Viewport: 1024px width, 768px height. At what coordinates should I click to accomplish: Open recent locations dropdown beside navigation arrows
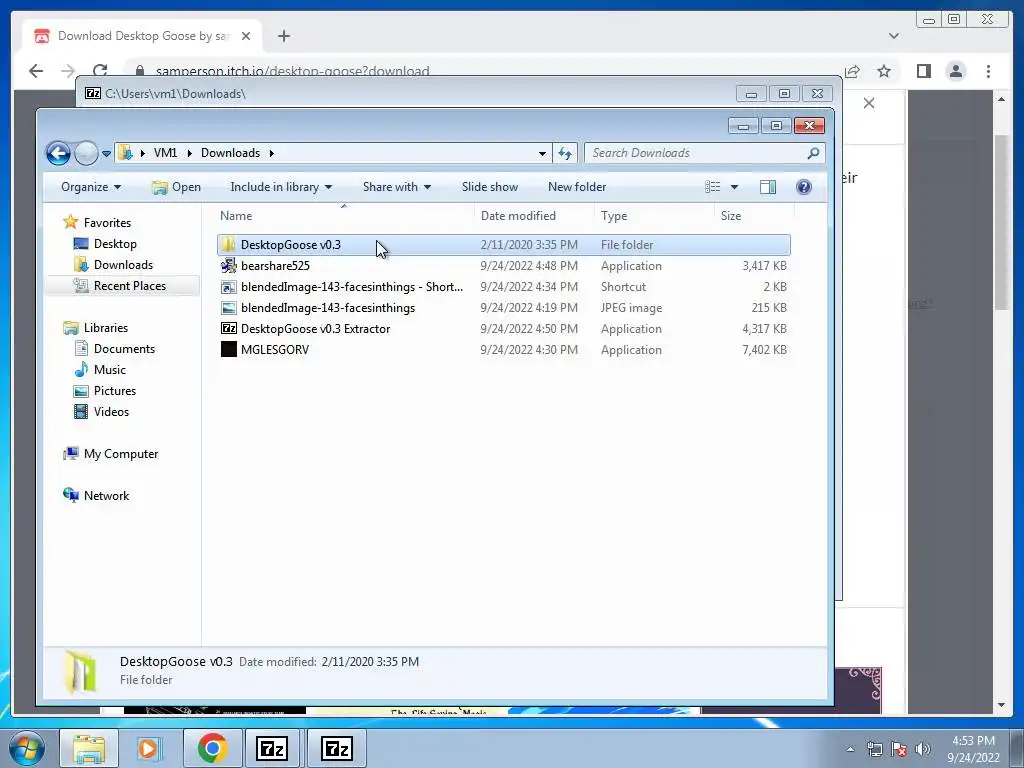click(x=106, y=153)
